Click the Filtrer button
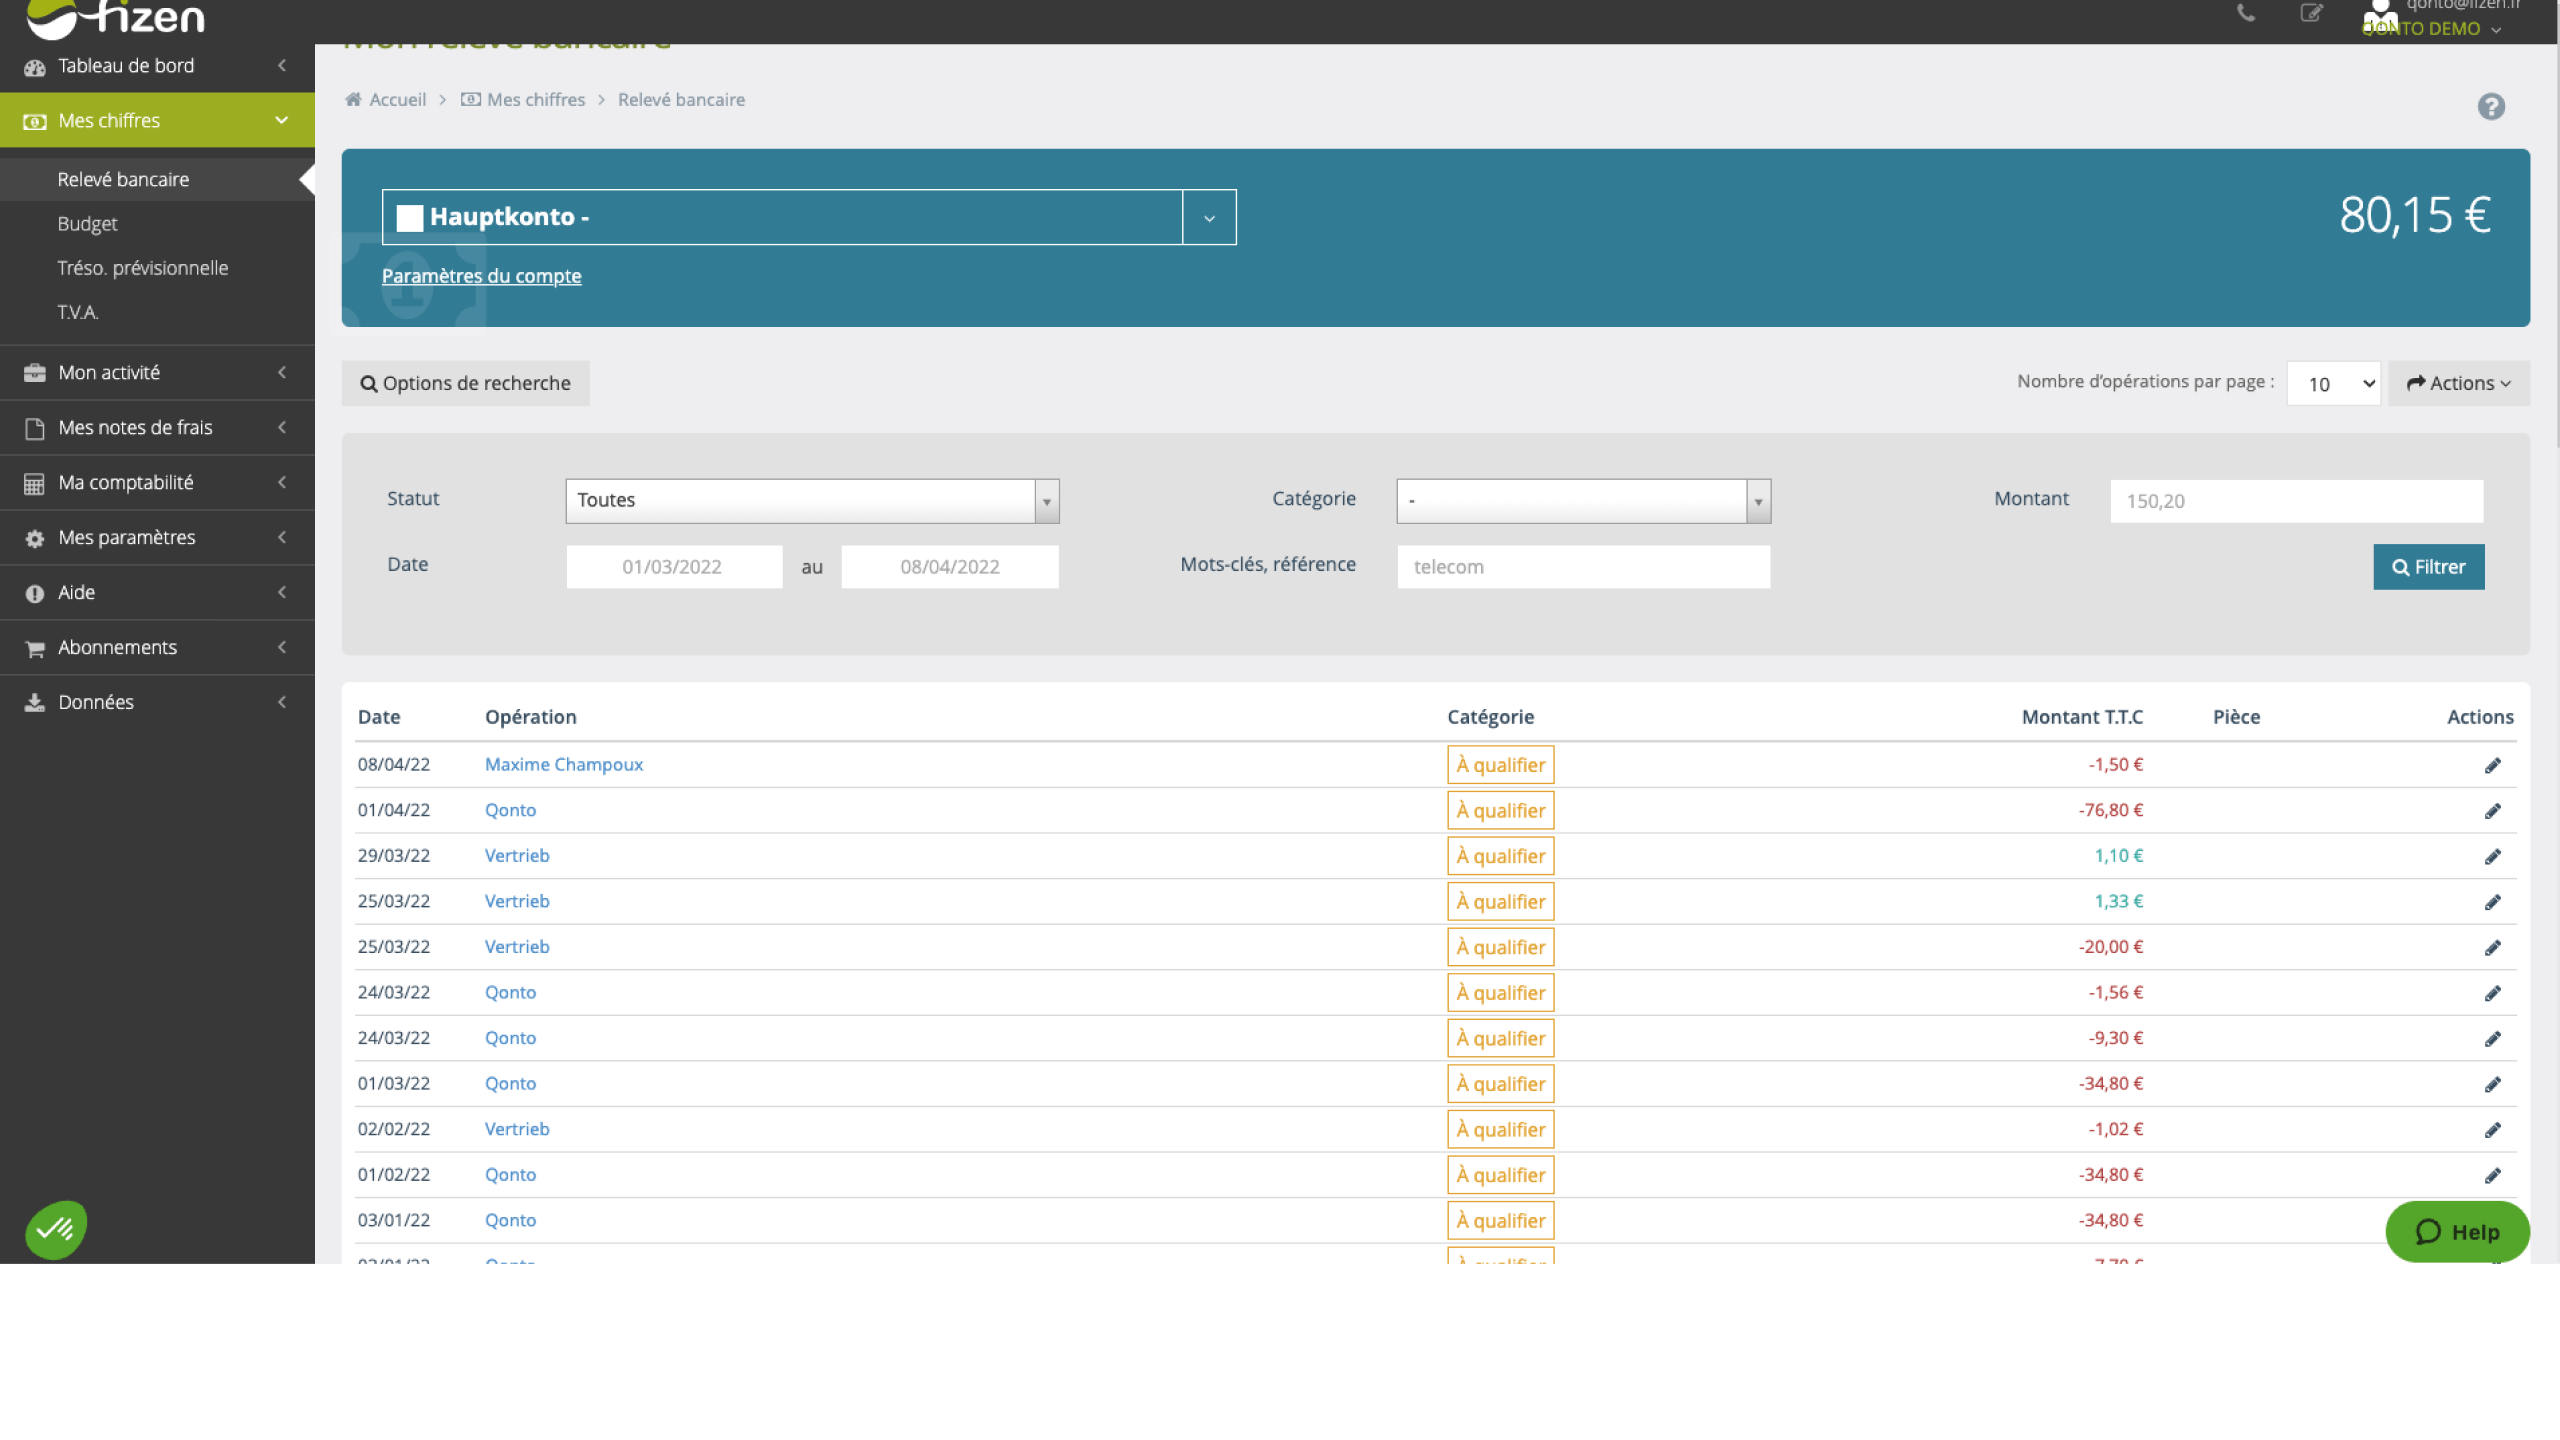The width and height of the screenshot is (2560, 1440). (2428, 567)
